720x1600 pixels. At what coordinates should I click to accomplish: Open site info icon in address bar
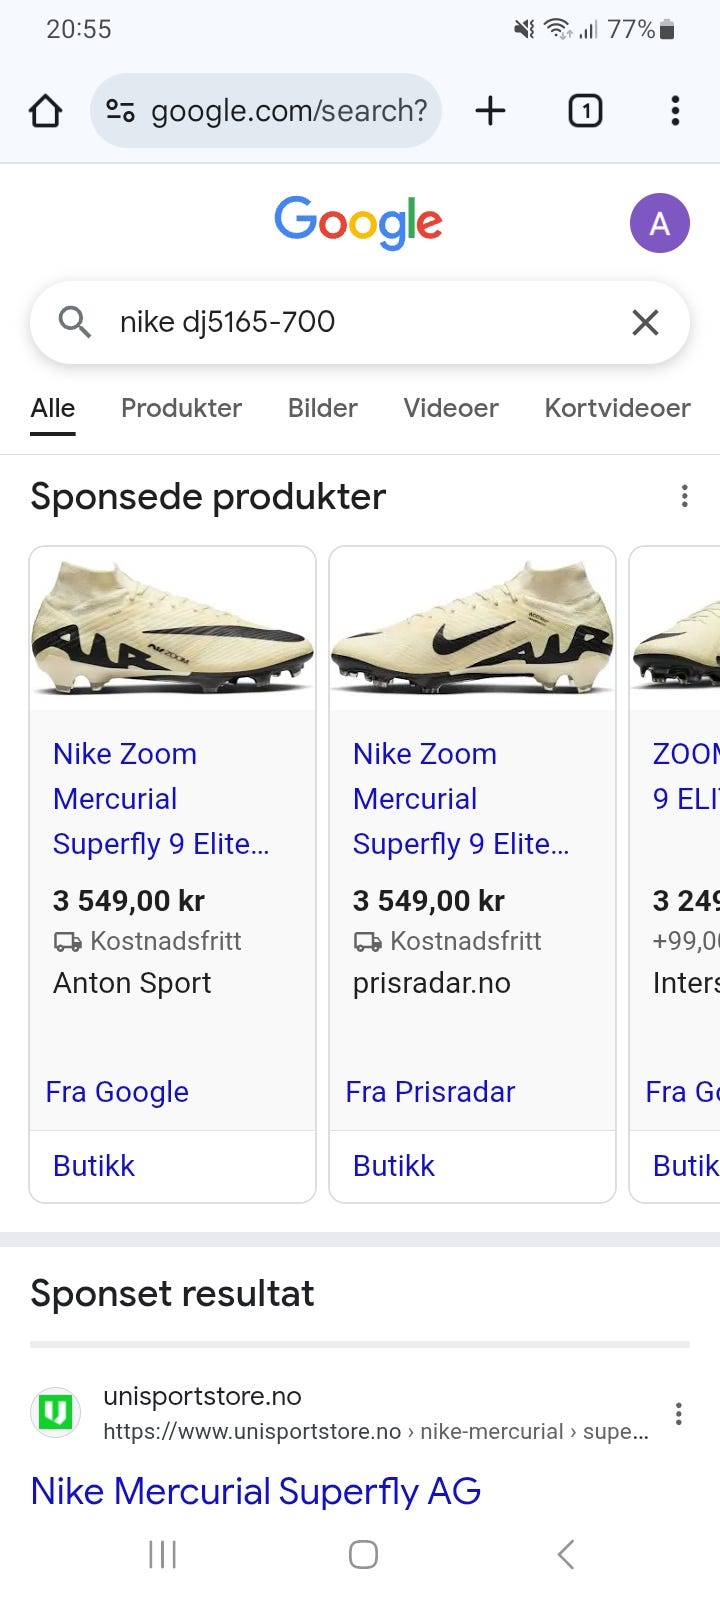pos(121,111)
